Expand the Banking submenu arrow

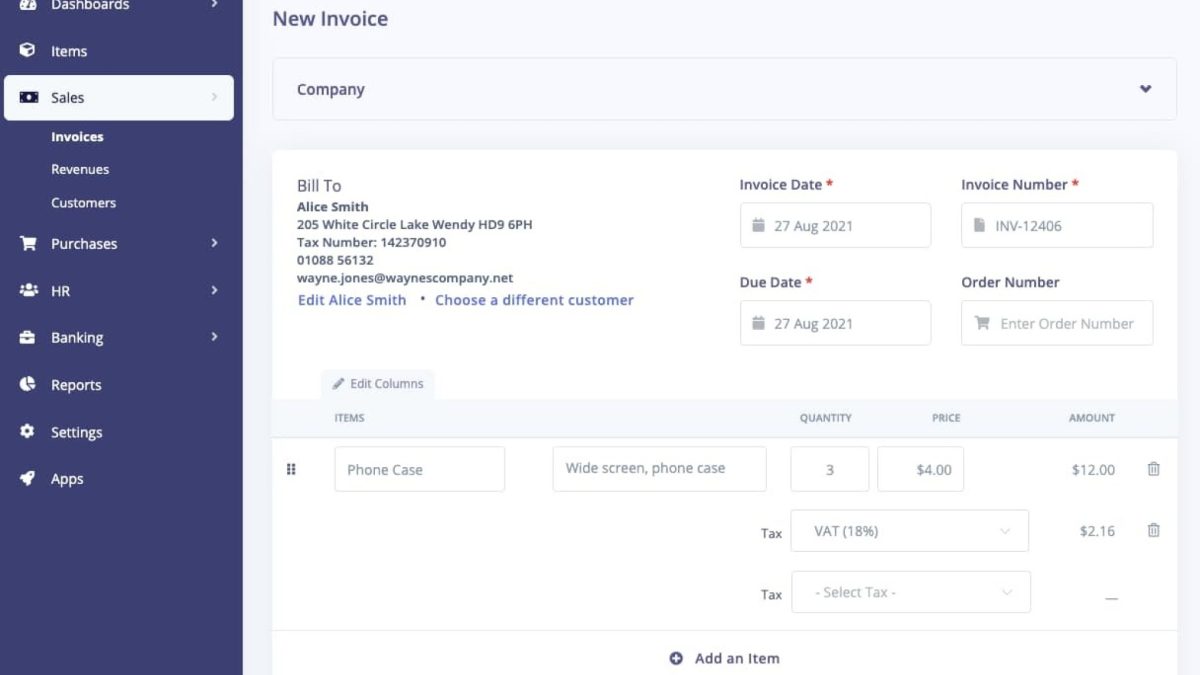[214, 337]
